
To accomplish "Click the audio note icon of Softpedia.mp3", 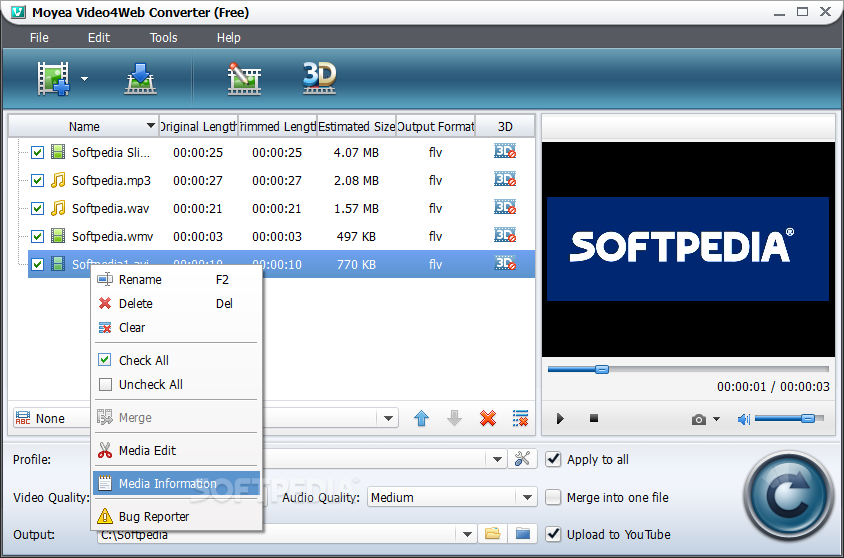I will 58,180.
